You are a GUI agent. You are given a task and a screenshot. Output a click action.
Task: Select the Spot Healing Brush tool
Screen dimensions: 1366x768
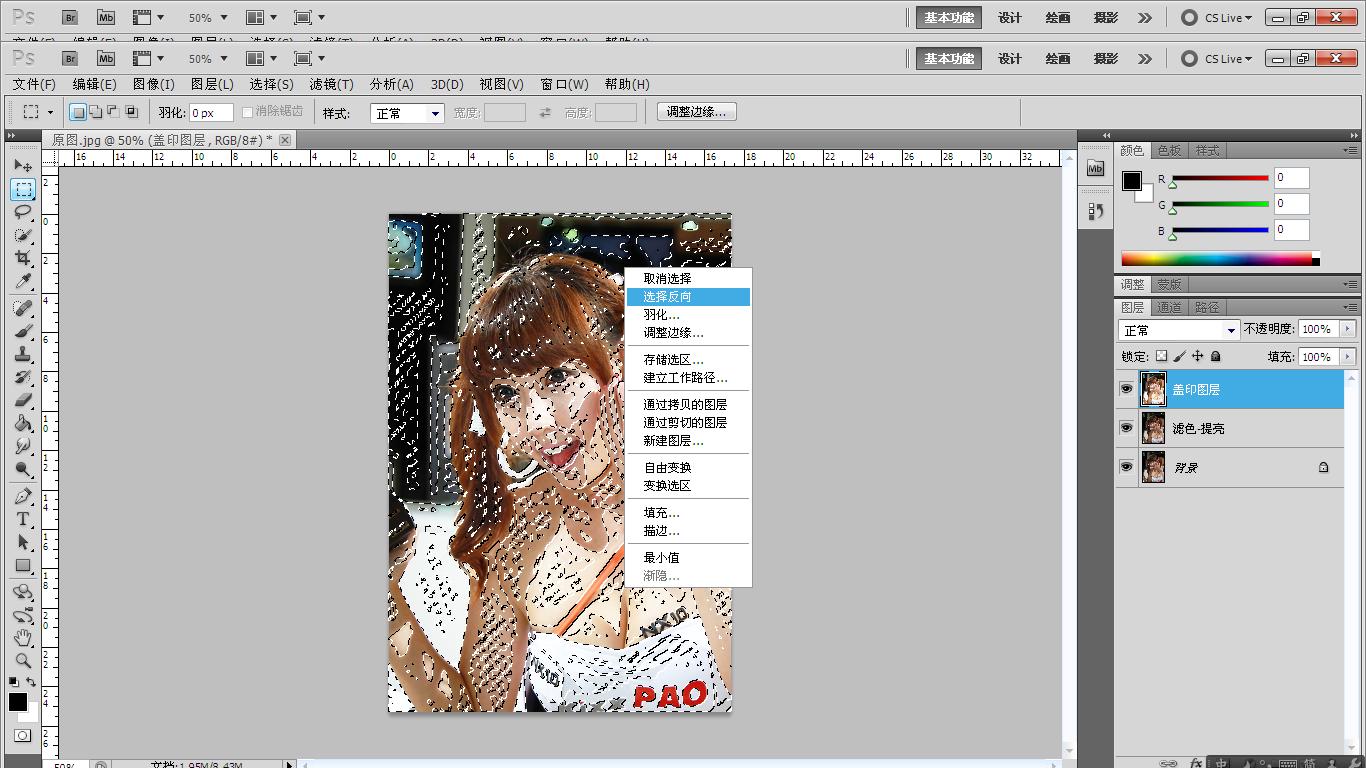pos(22,308)
